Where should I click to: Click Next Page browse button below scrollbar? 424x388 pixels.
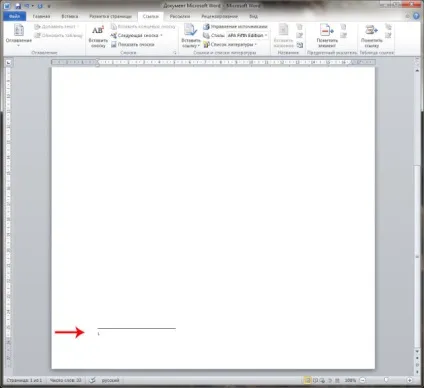[x=417, y=372]
